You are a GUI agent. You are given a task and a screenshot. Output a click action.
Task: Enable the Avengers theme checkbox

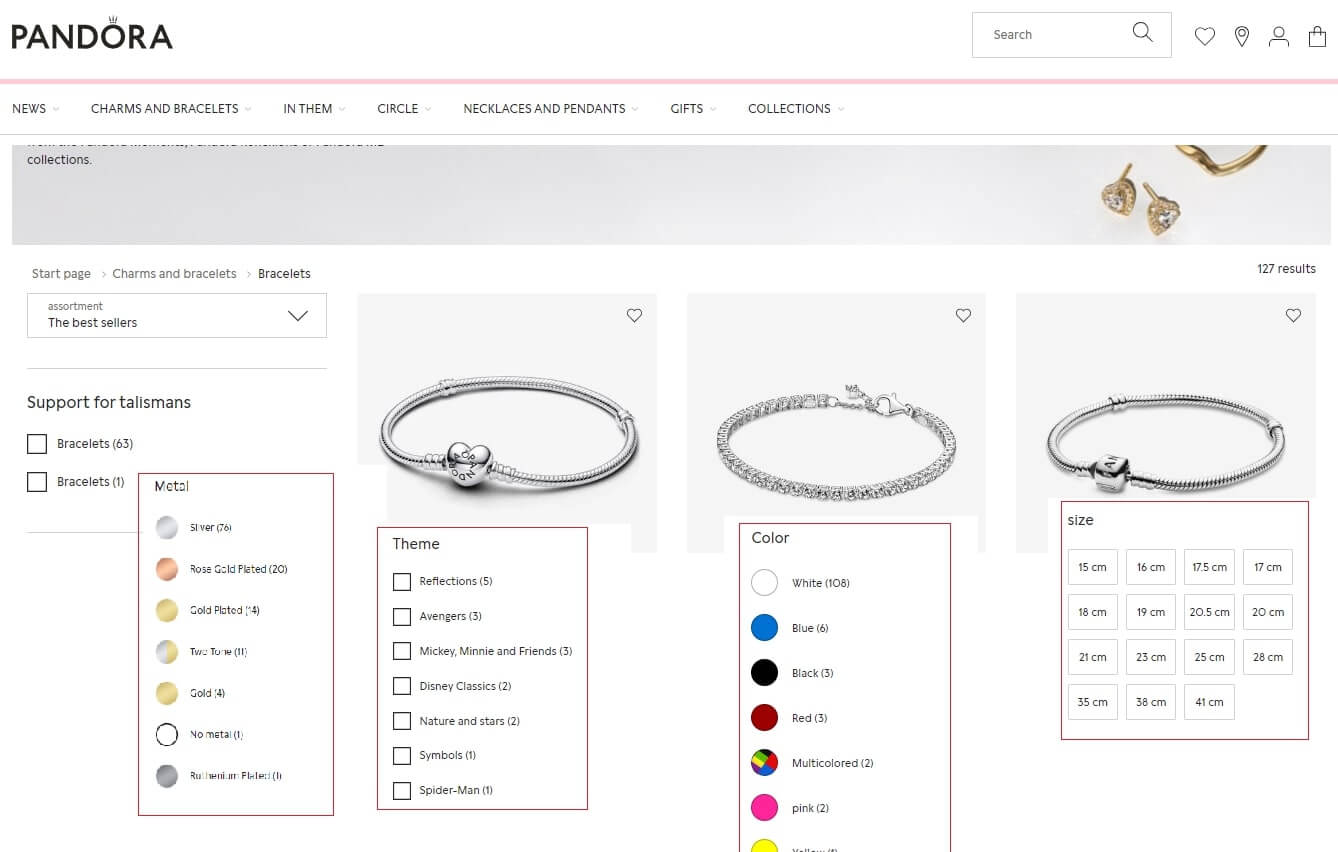click(402, 616)
